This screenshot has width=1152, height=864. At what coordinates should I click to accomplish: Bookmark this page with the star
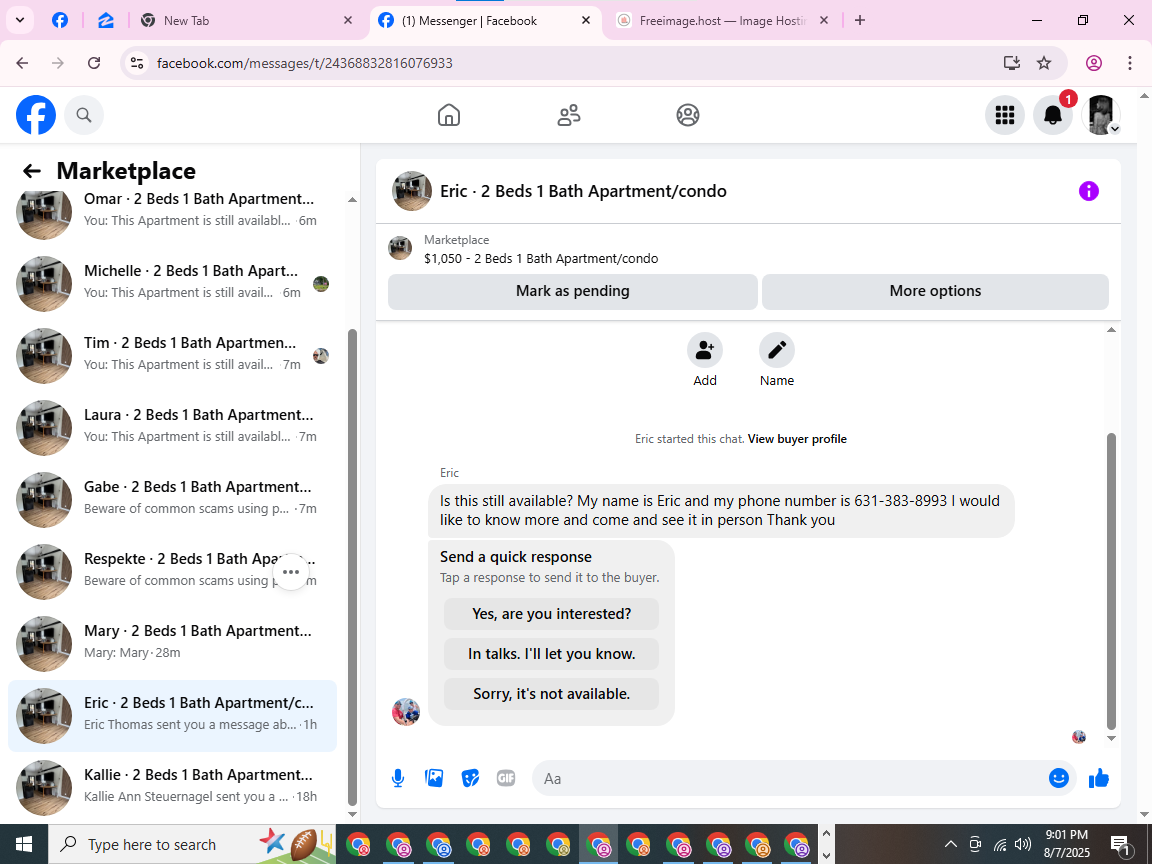(1043, 63)
